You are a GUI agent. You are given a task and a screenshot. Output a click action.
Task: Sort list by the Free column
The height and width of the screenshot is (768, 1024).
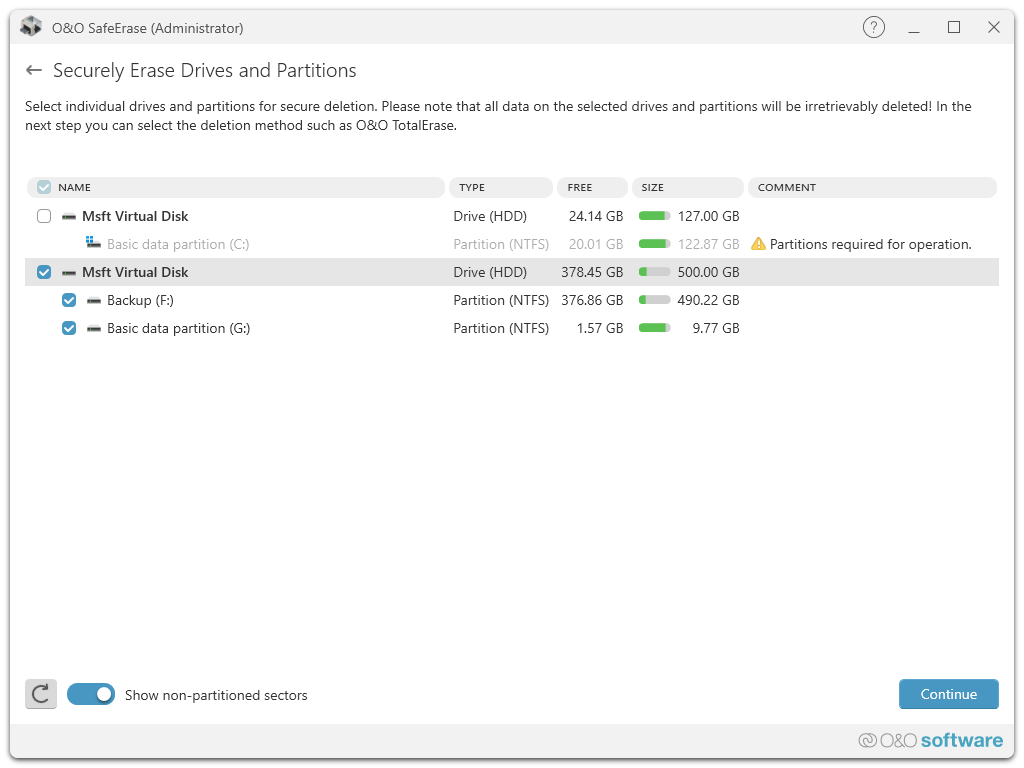[592, 187]
